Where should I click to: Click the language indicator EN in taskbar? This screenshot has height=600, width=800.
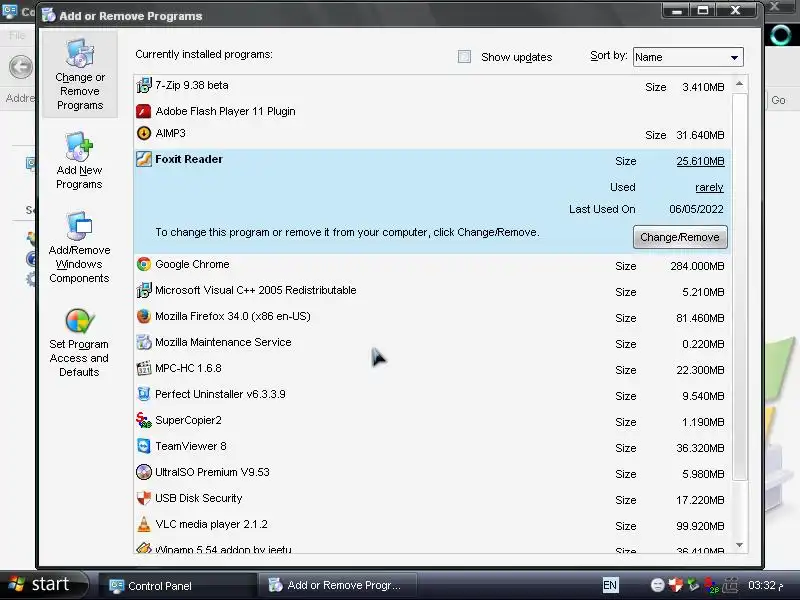click(610, 585)
